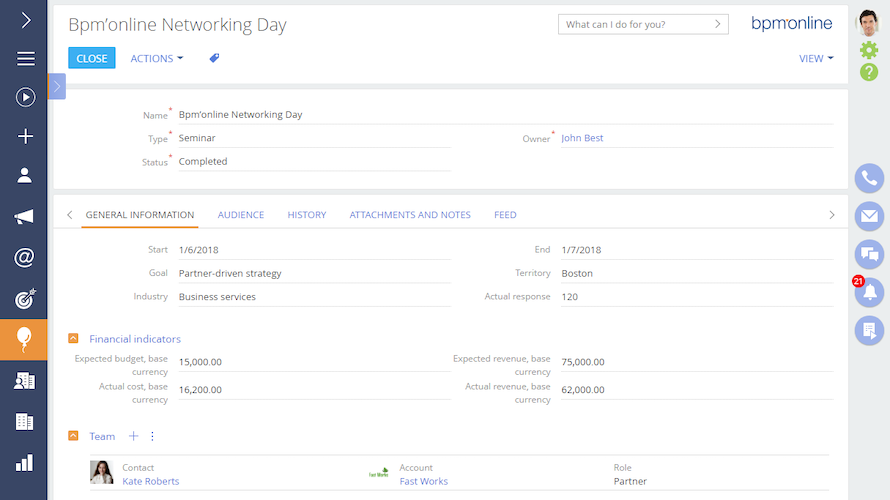Screen dimensions: 890x500
Task: Open the VIEW dropdown menu
Action: tap(816, 59)
